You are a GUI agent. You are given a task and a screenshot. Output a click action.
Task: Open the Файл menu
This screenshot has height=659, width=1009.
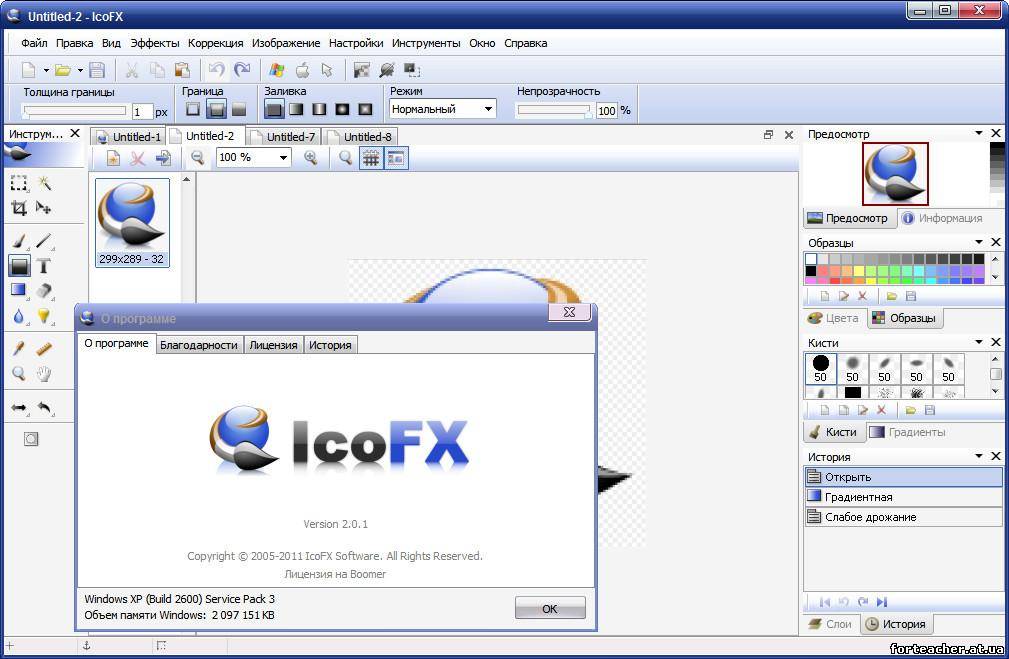[34, 43]
